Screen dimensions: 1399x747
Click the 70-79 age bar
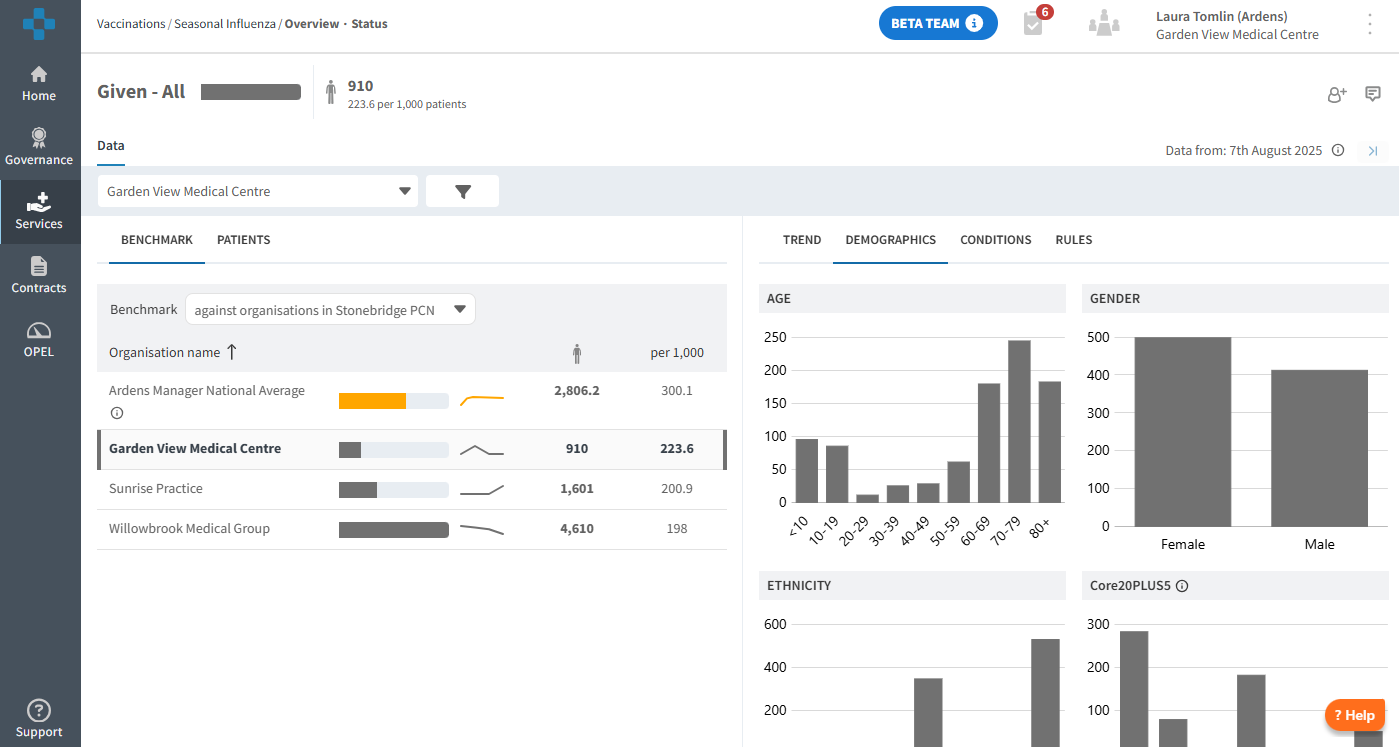1020,421
